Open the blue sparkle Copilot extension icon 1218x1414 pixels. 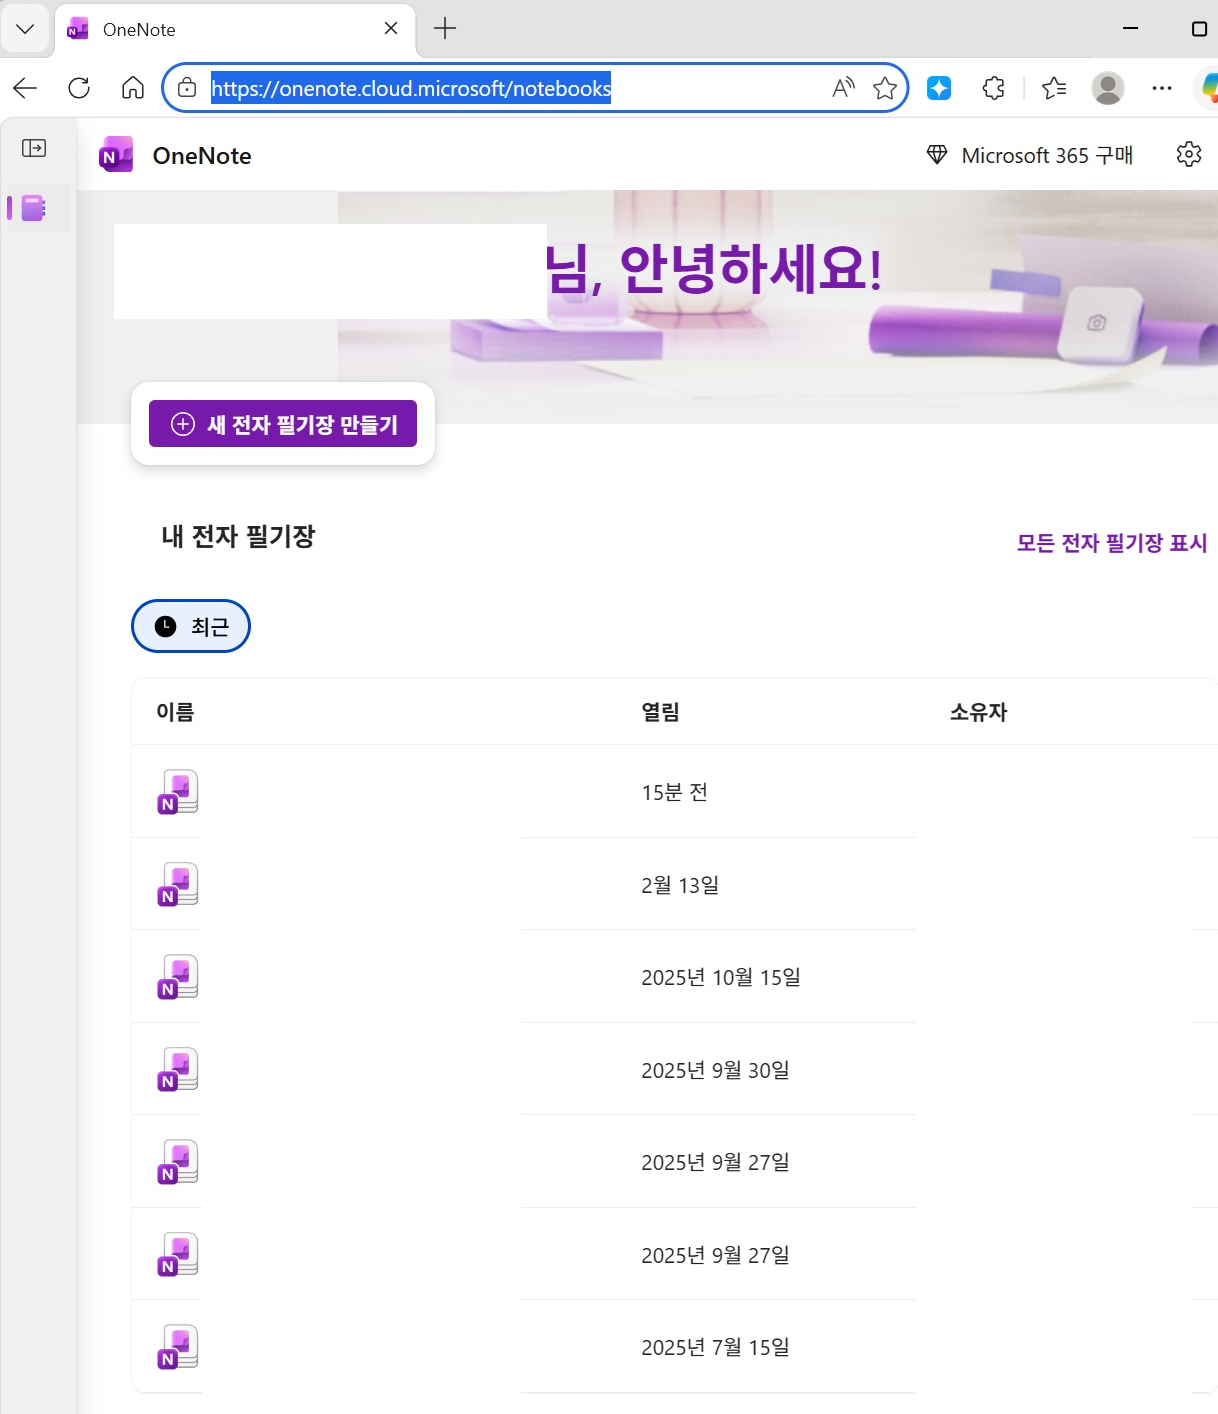coord(939,88)
